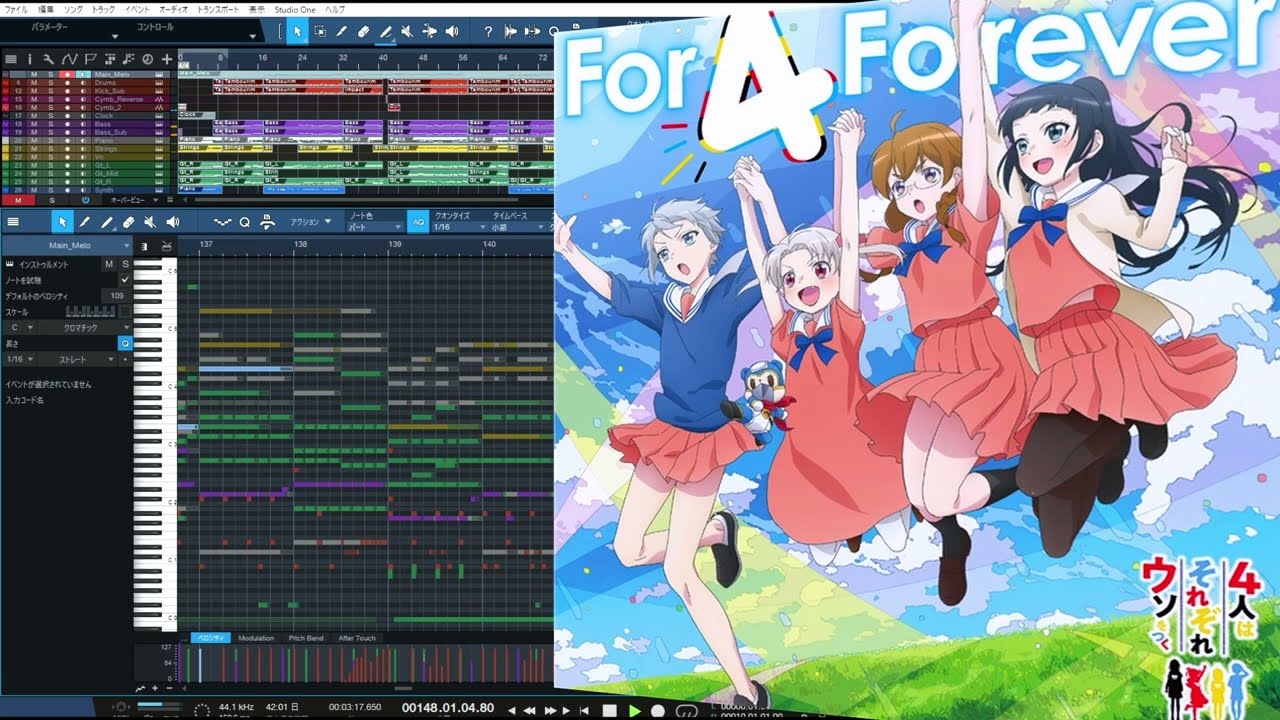Click the default velocity value field
This screenshot has width=1280, height=720.
[117, 296]
